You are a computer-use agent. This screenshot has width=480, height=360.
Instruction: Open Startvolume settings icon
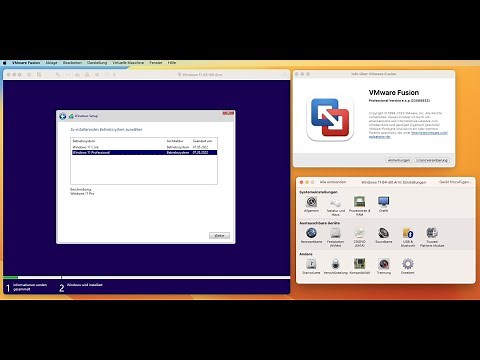click(311, 264)
